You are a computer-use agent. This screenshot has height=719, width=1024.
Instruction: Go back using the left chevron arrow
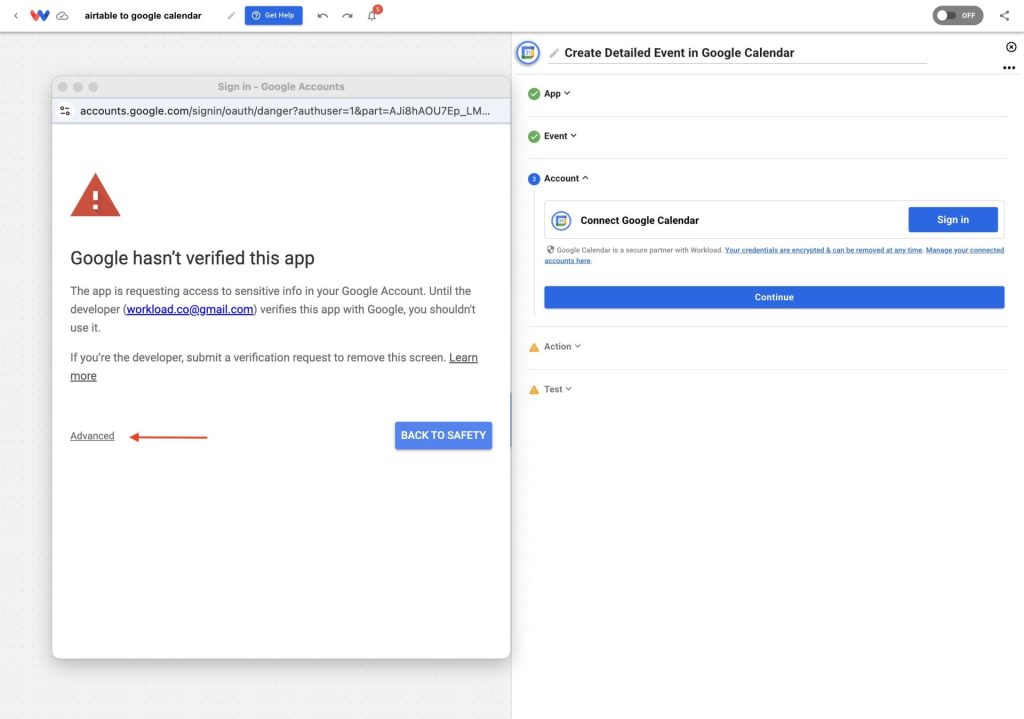point(16,15)
